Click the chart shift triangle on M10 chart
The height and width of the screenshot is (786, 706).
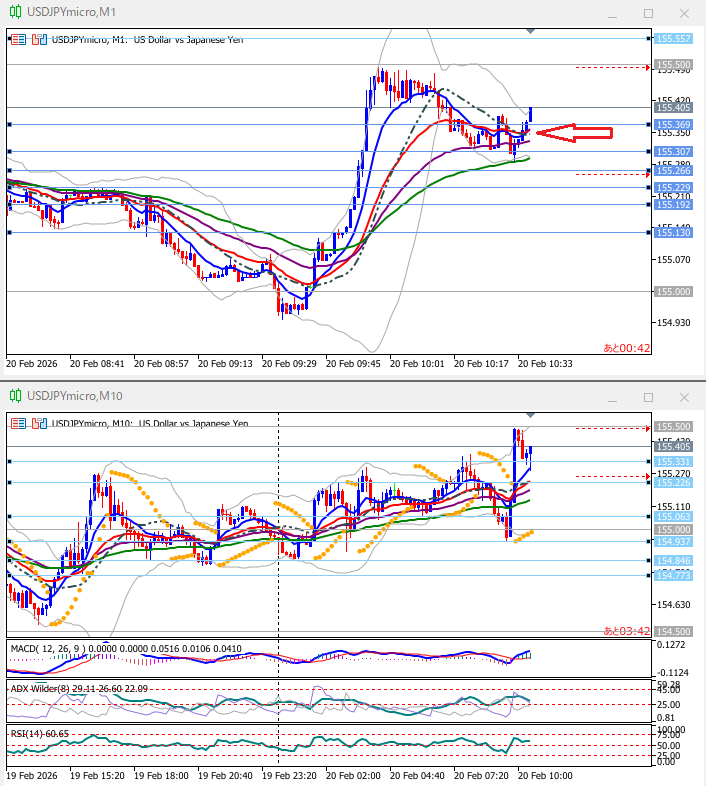(530, 416)
